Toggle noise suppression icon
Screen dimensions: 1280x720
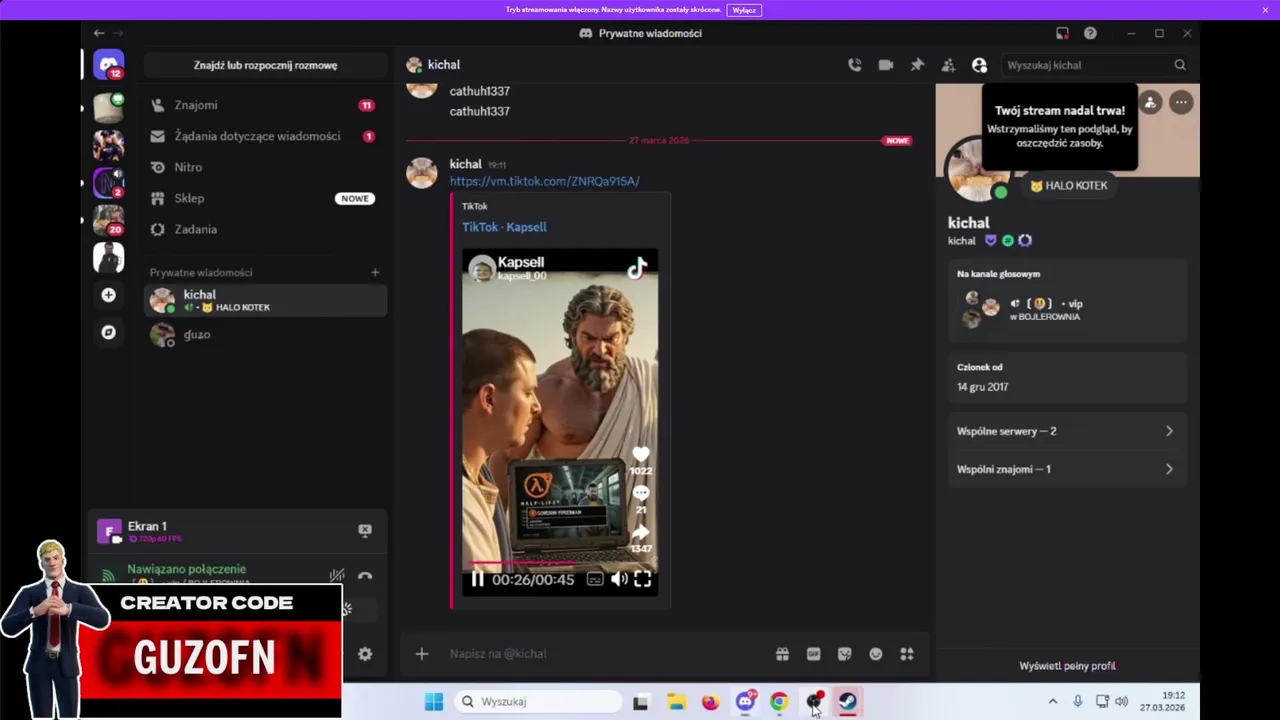[x=337, y=576]
